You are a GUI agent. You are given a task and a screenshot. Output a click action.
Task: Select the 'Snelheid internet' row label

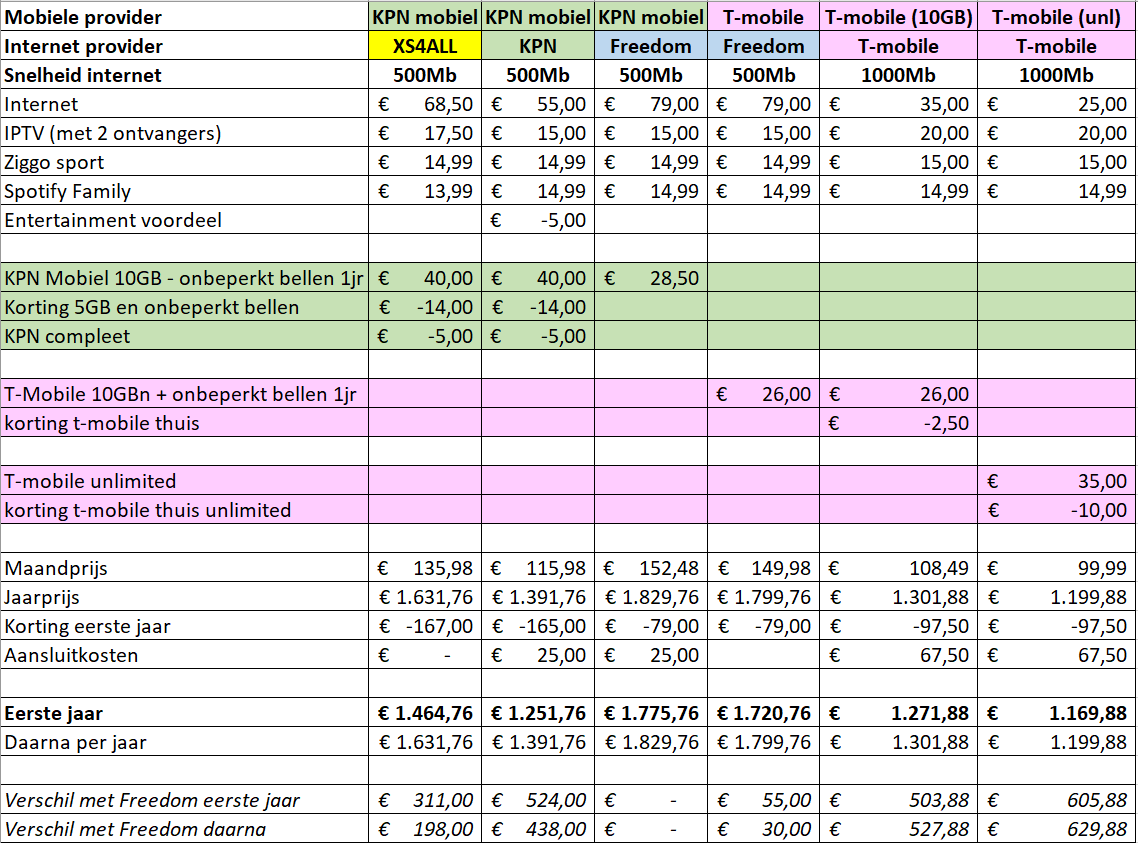click(x=184, y=75)
